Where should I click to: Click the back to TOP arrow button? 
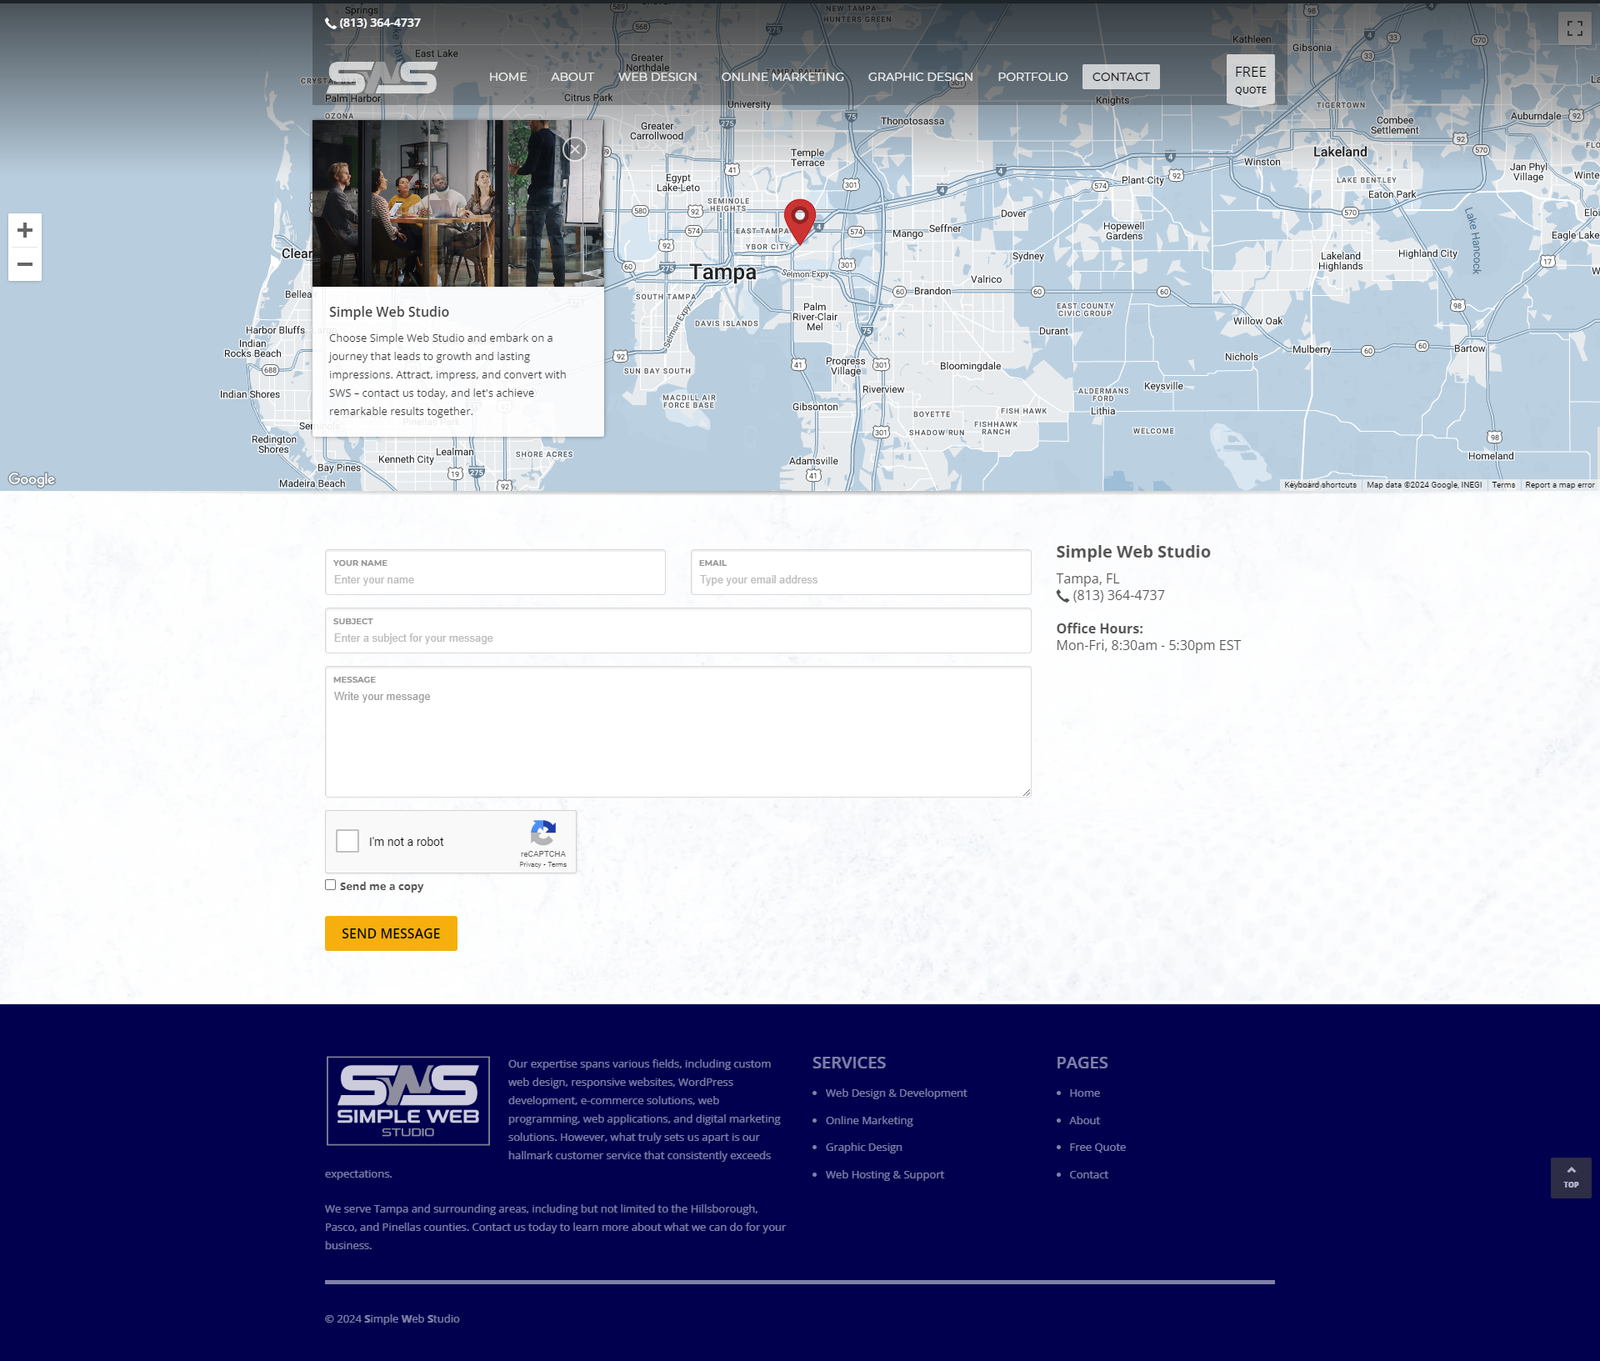coord(1571,1177)
